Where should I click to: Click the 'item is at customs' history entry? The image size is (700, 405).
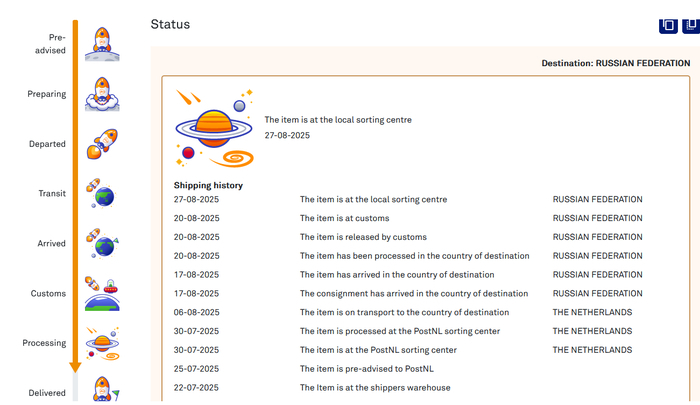345,218
